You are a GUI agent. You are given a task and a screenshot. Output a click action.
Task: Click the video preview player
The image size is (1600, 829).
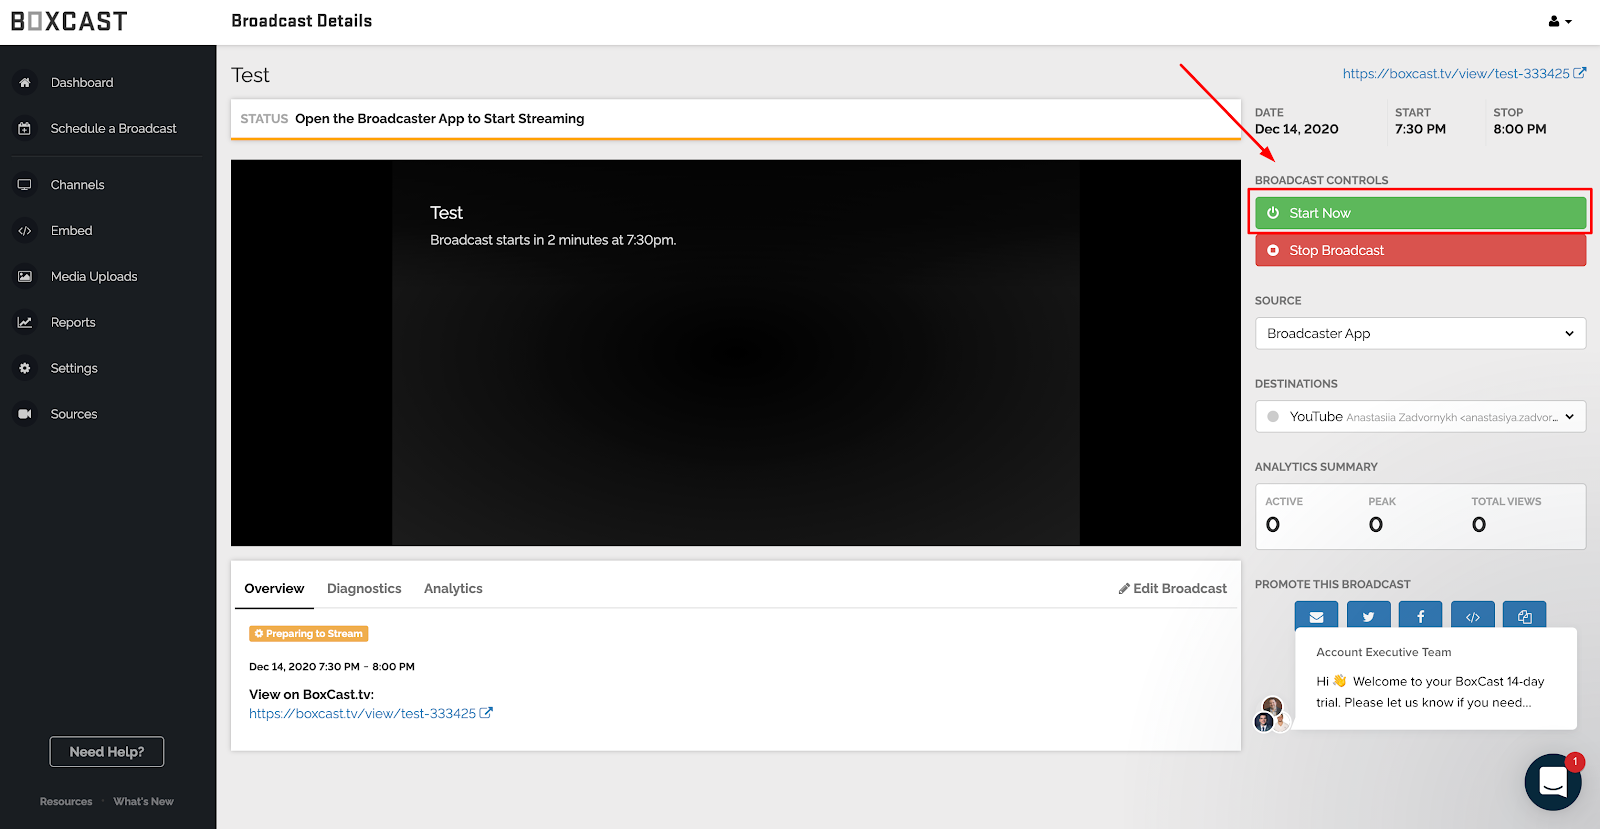point(736,353)
